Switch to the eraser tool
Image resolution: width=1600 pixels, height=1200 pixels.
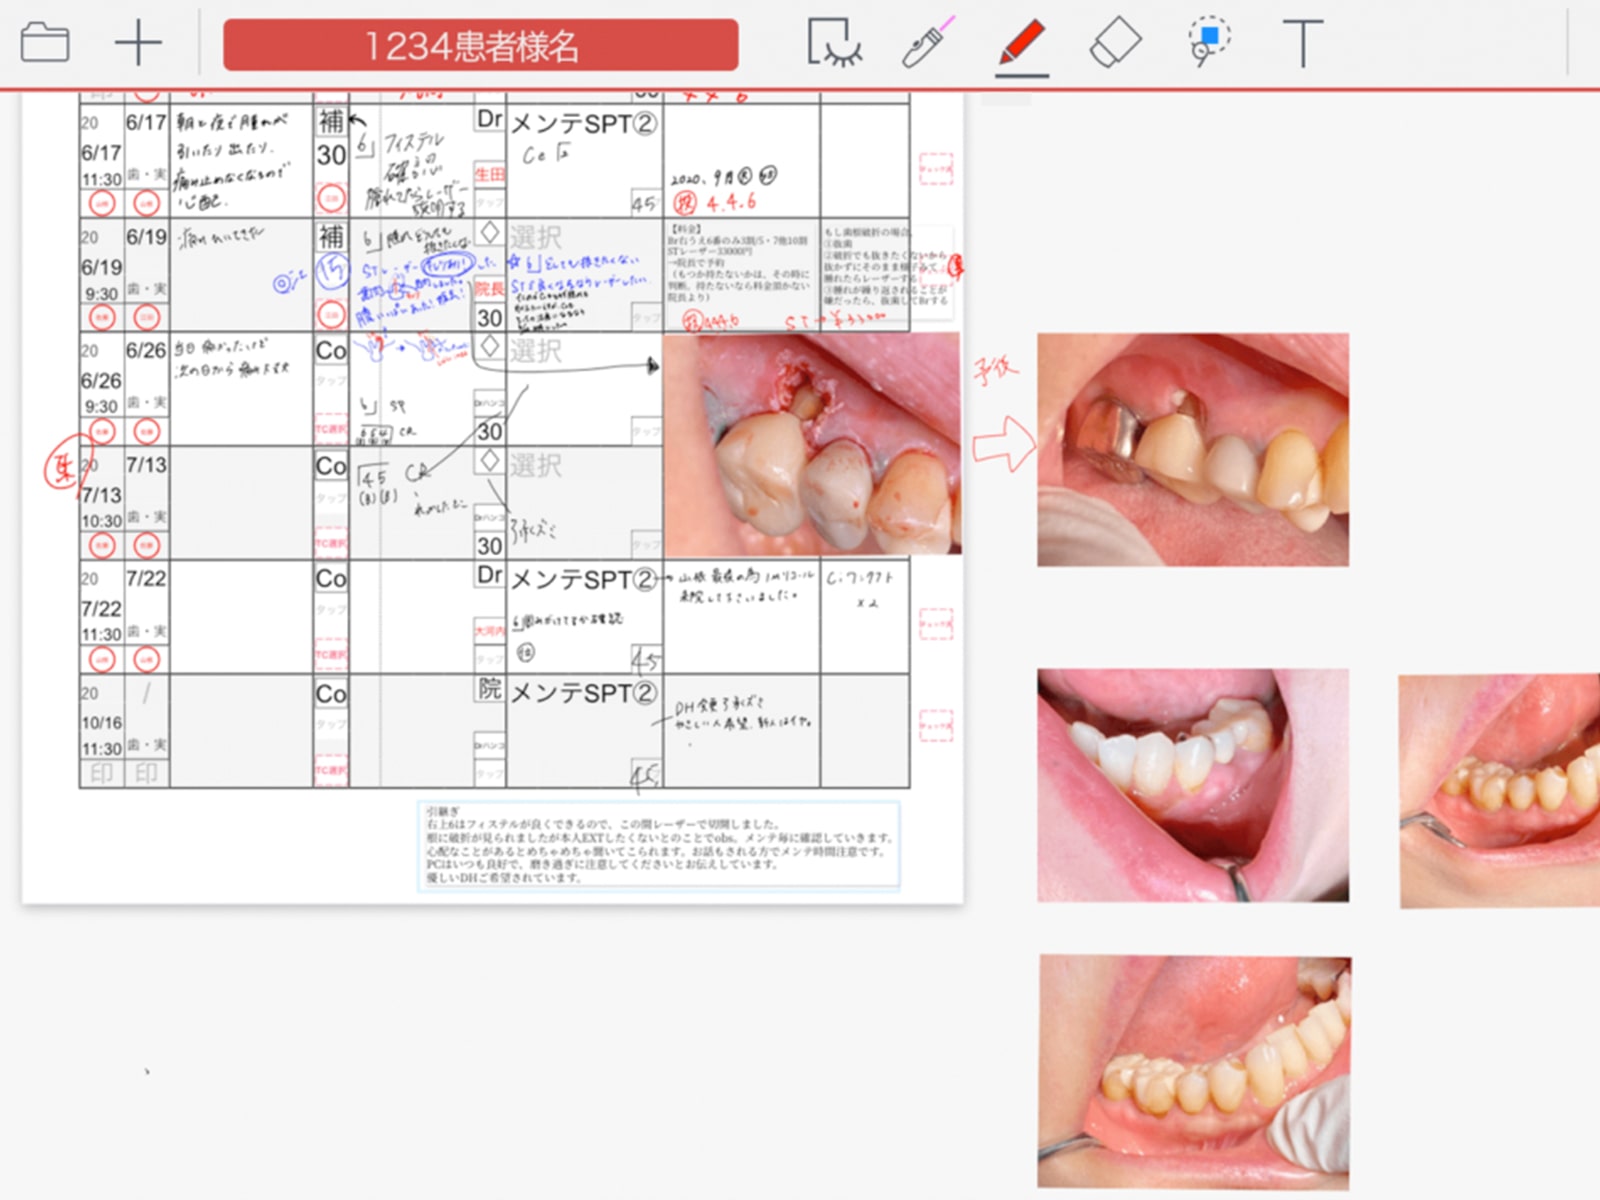[x=1115, y=44]
